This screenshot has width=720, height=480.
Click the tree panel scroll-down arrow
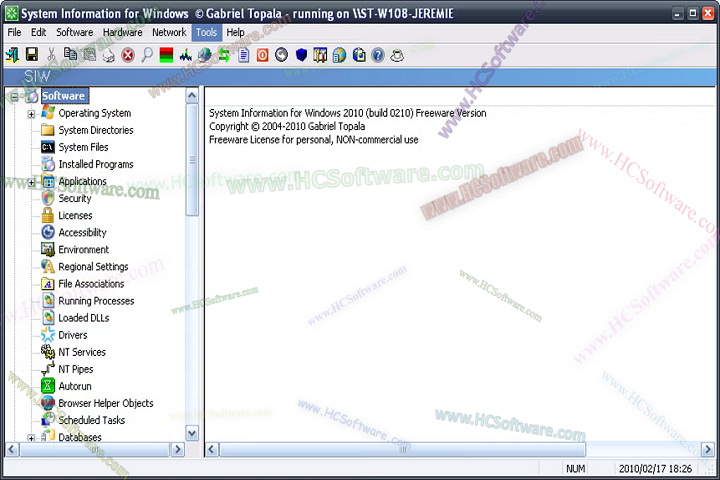192,433
